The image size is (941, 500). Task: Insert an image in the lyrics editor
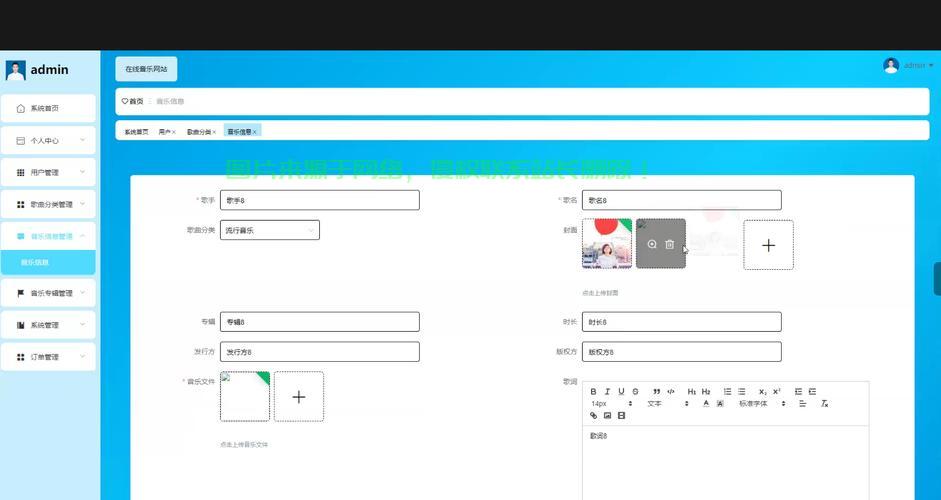(607, 415)
